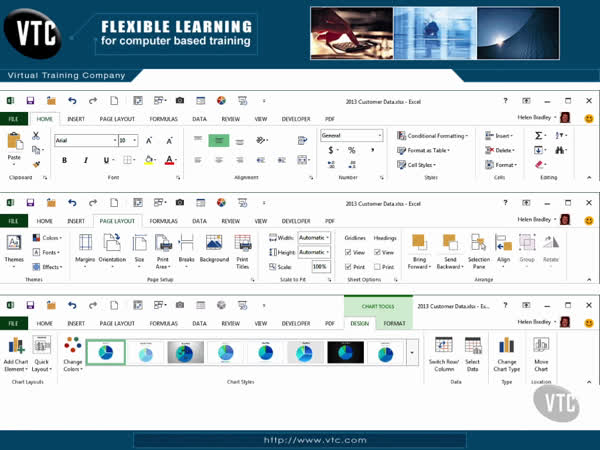
Task: Click Switch Row/Column icon
Action: (444, 345)
